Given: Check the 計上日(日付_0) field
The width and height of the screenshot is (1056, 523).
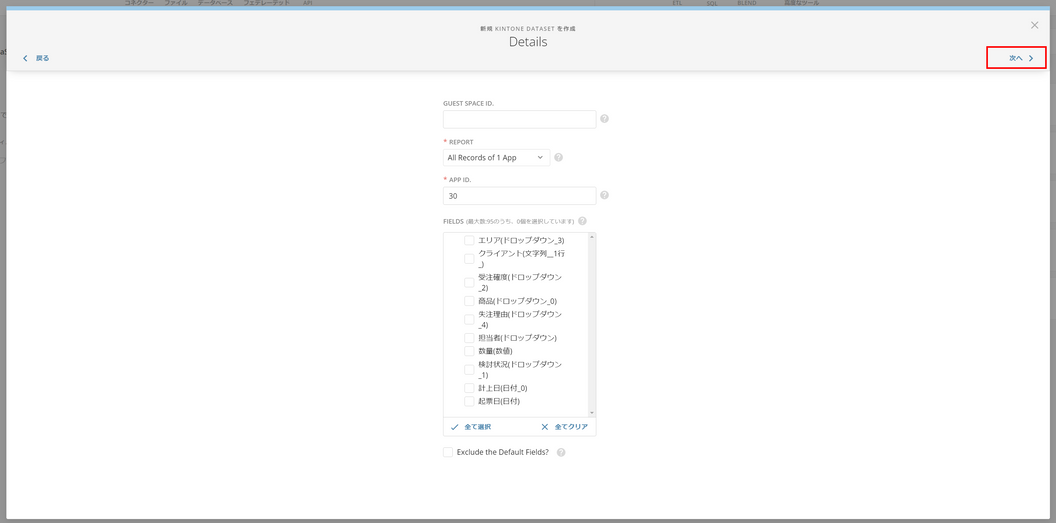Looking at the screenshot, I should coord(469,388).
